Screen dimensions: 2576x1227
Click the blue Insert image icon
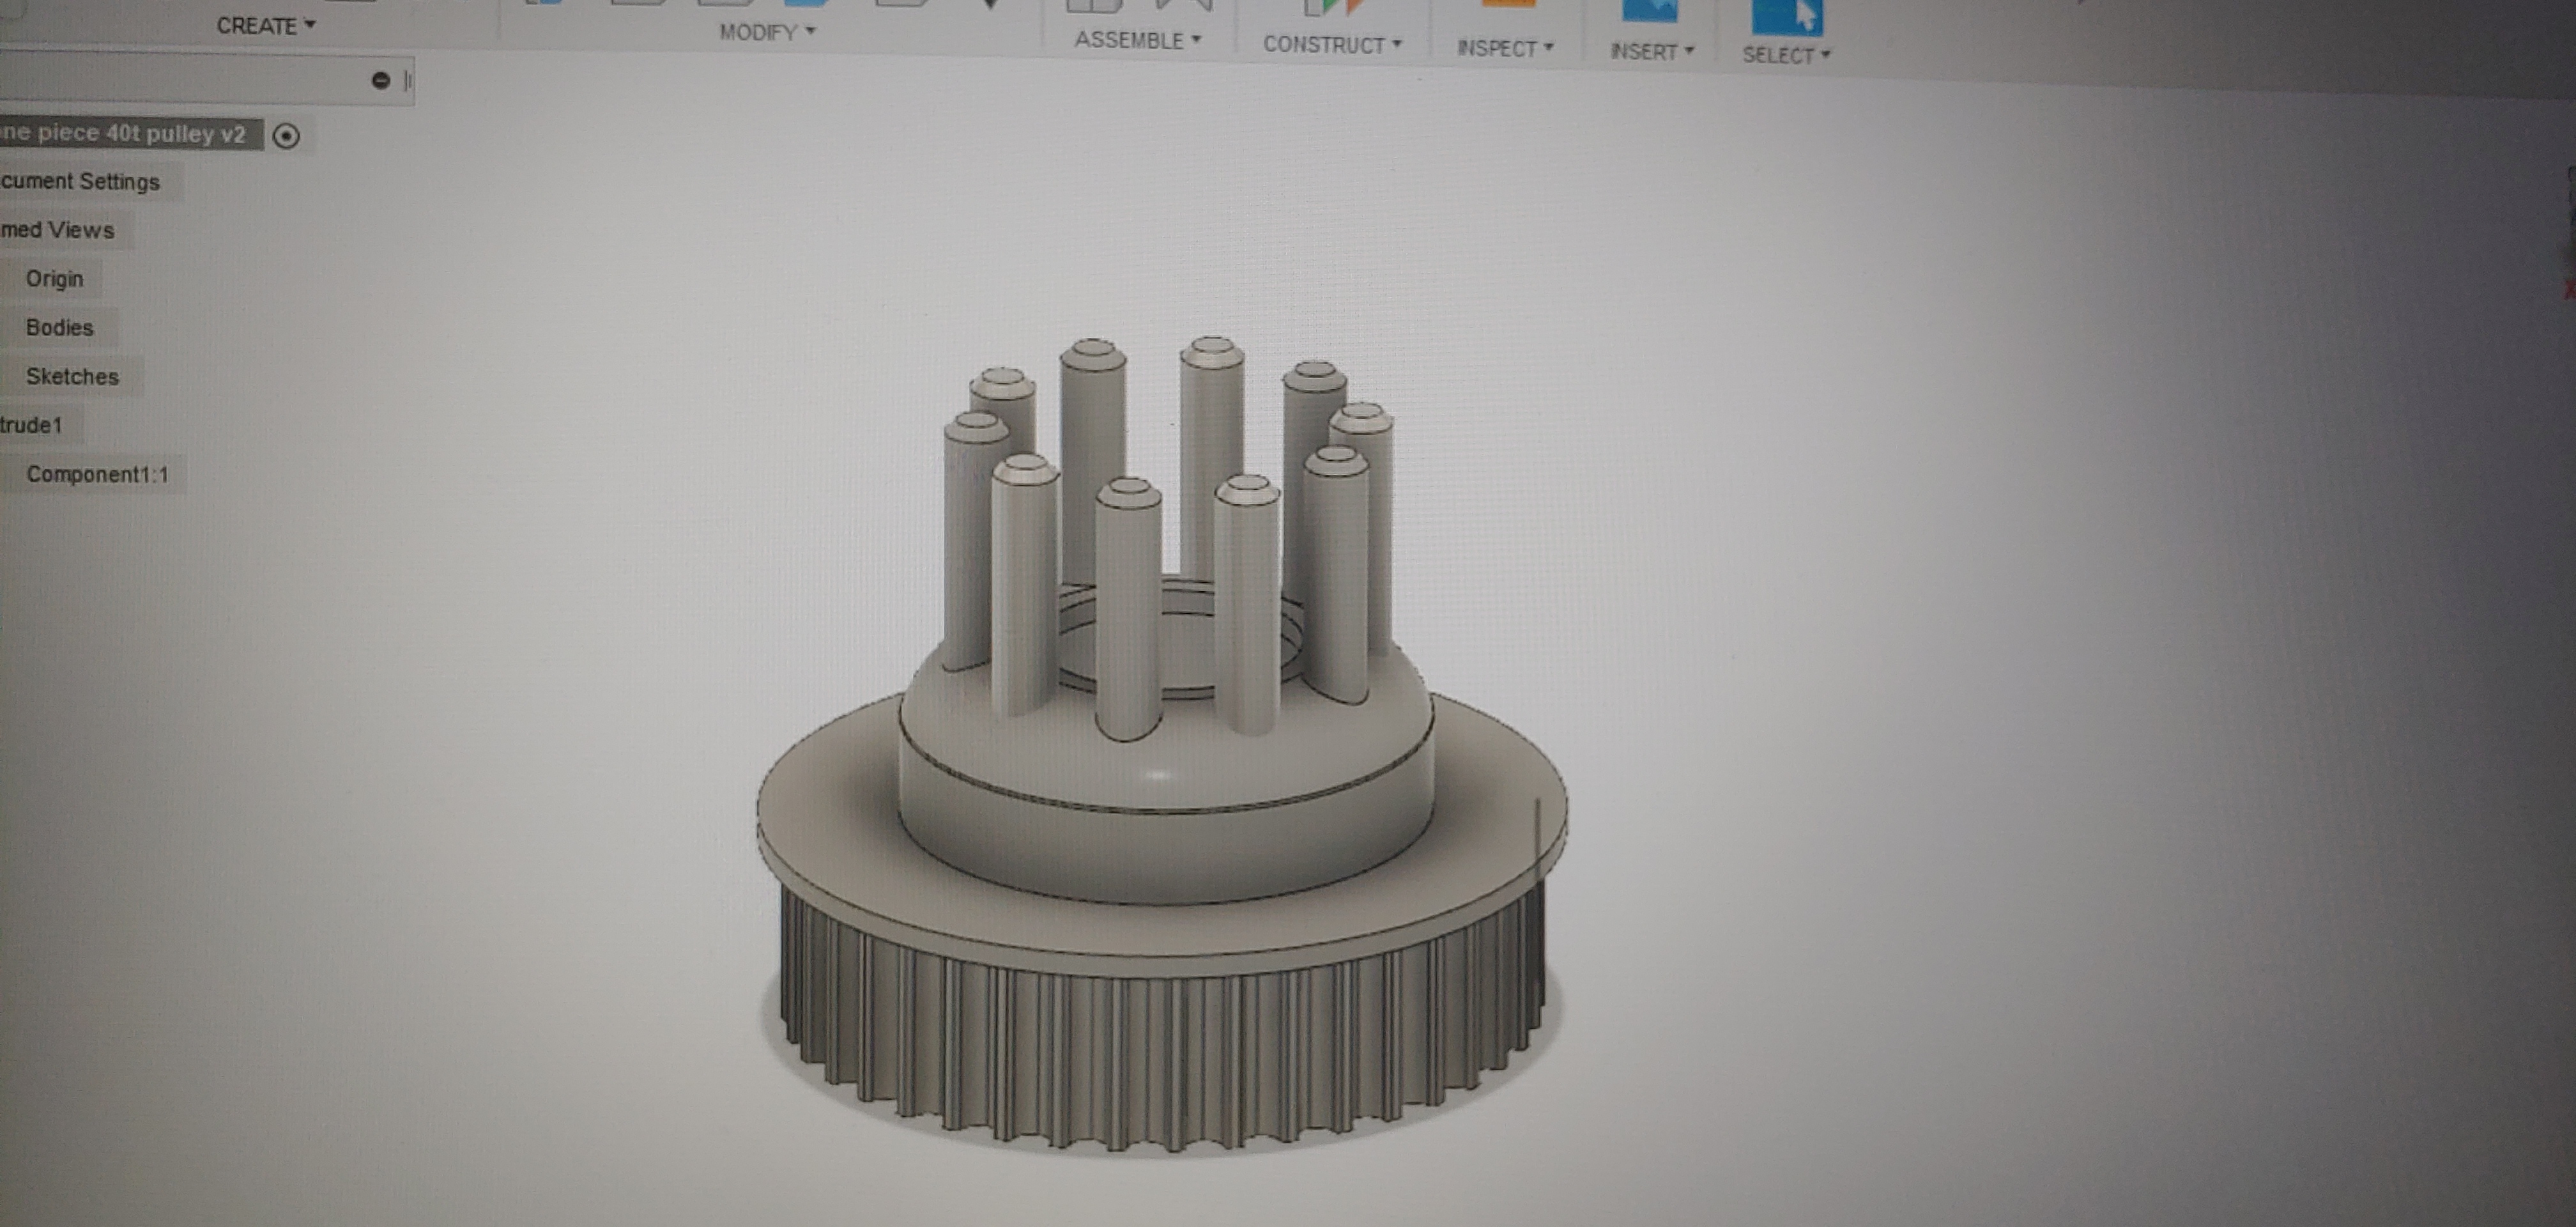pyautogui.click(x=1649, y=12)
